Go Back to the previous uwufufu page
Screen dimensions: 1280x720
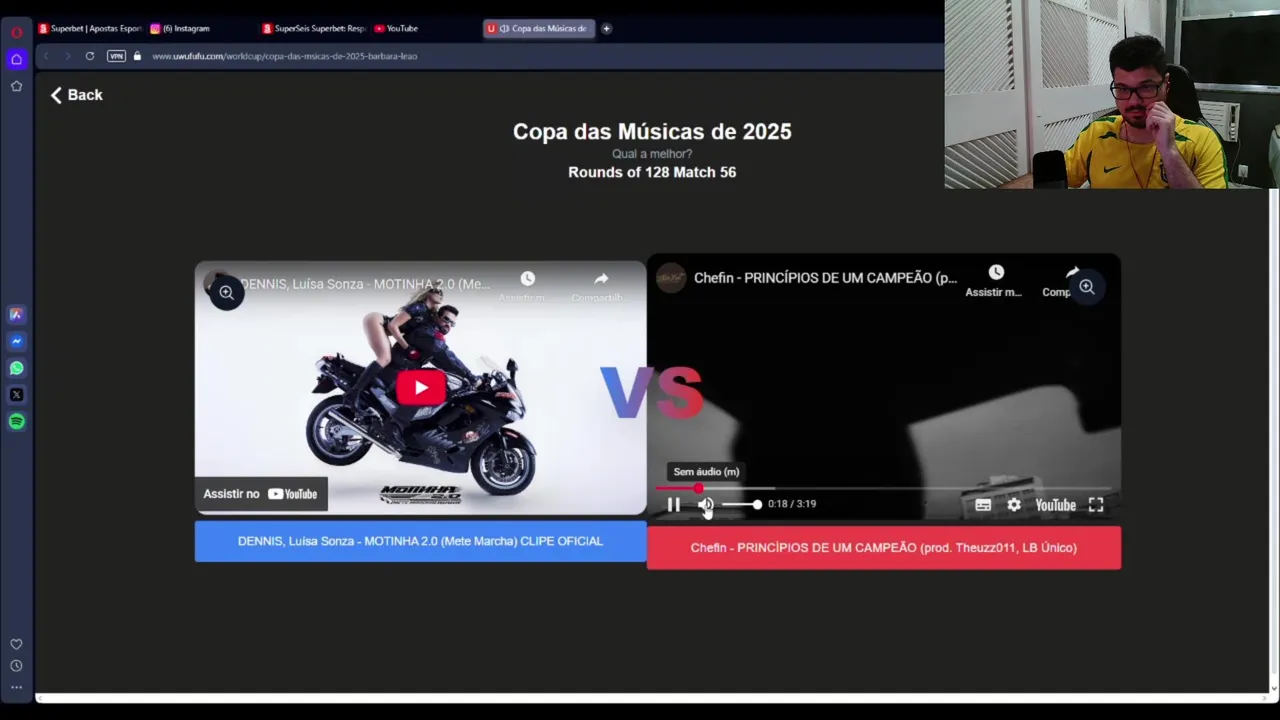click(x=77, y=95)
